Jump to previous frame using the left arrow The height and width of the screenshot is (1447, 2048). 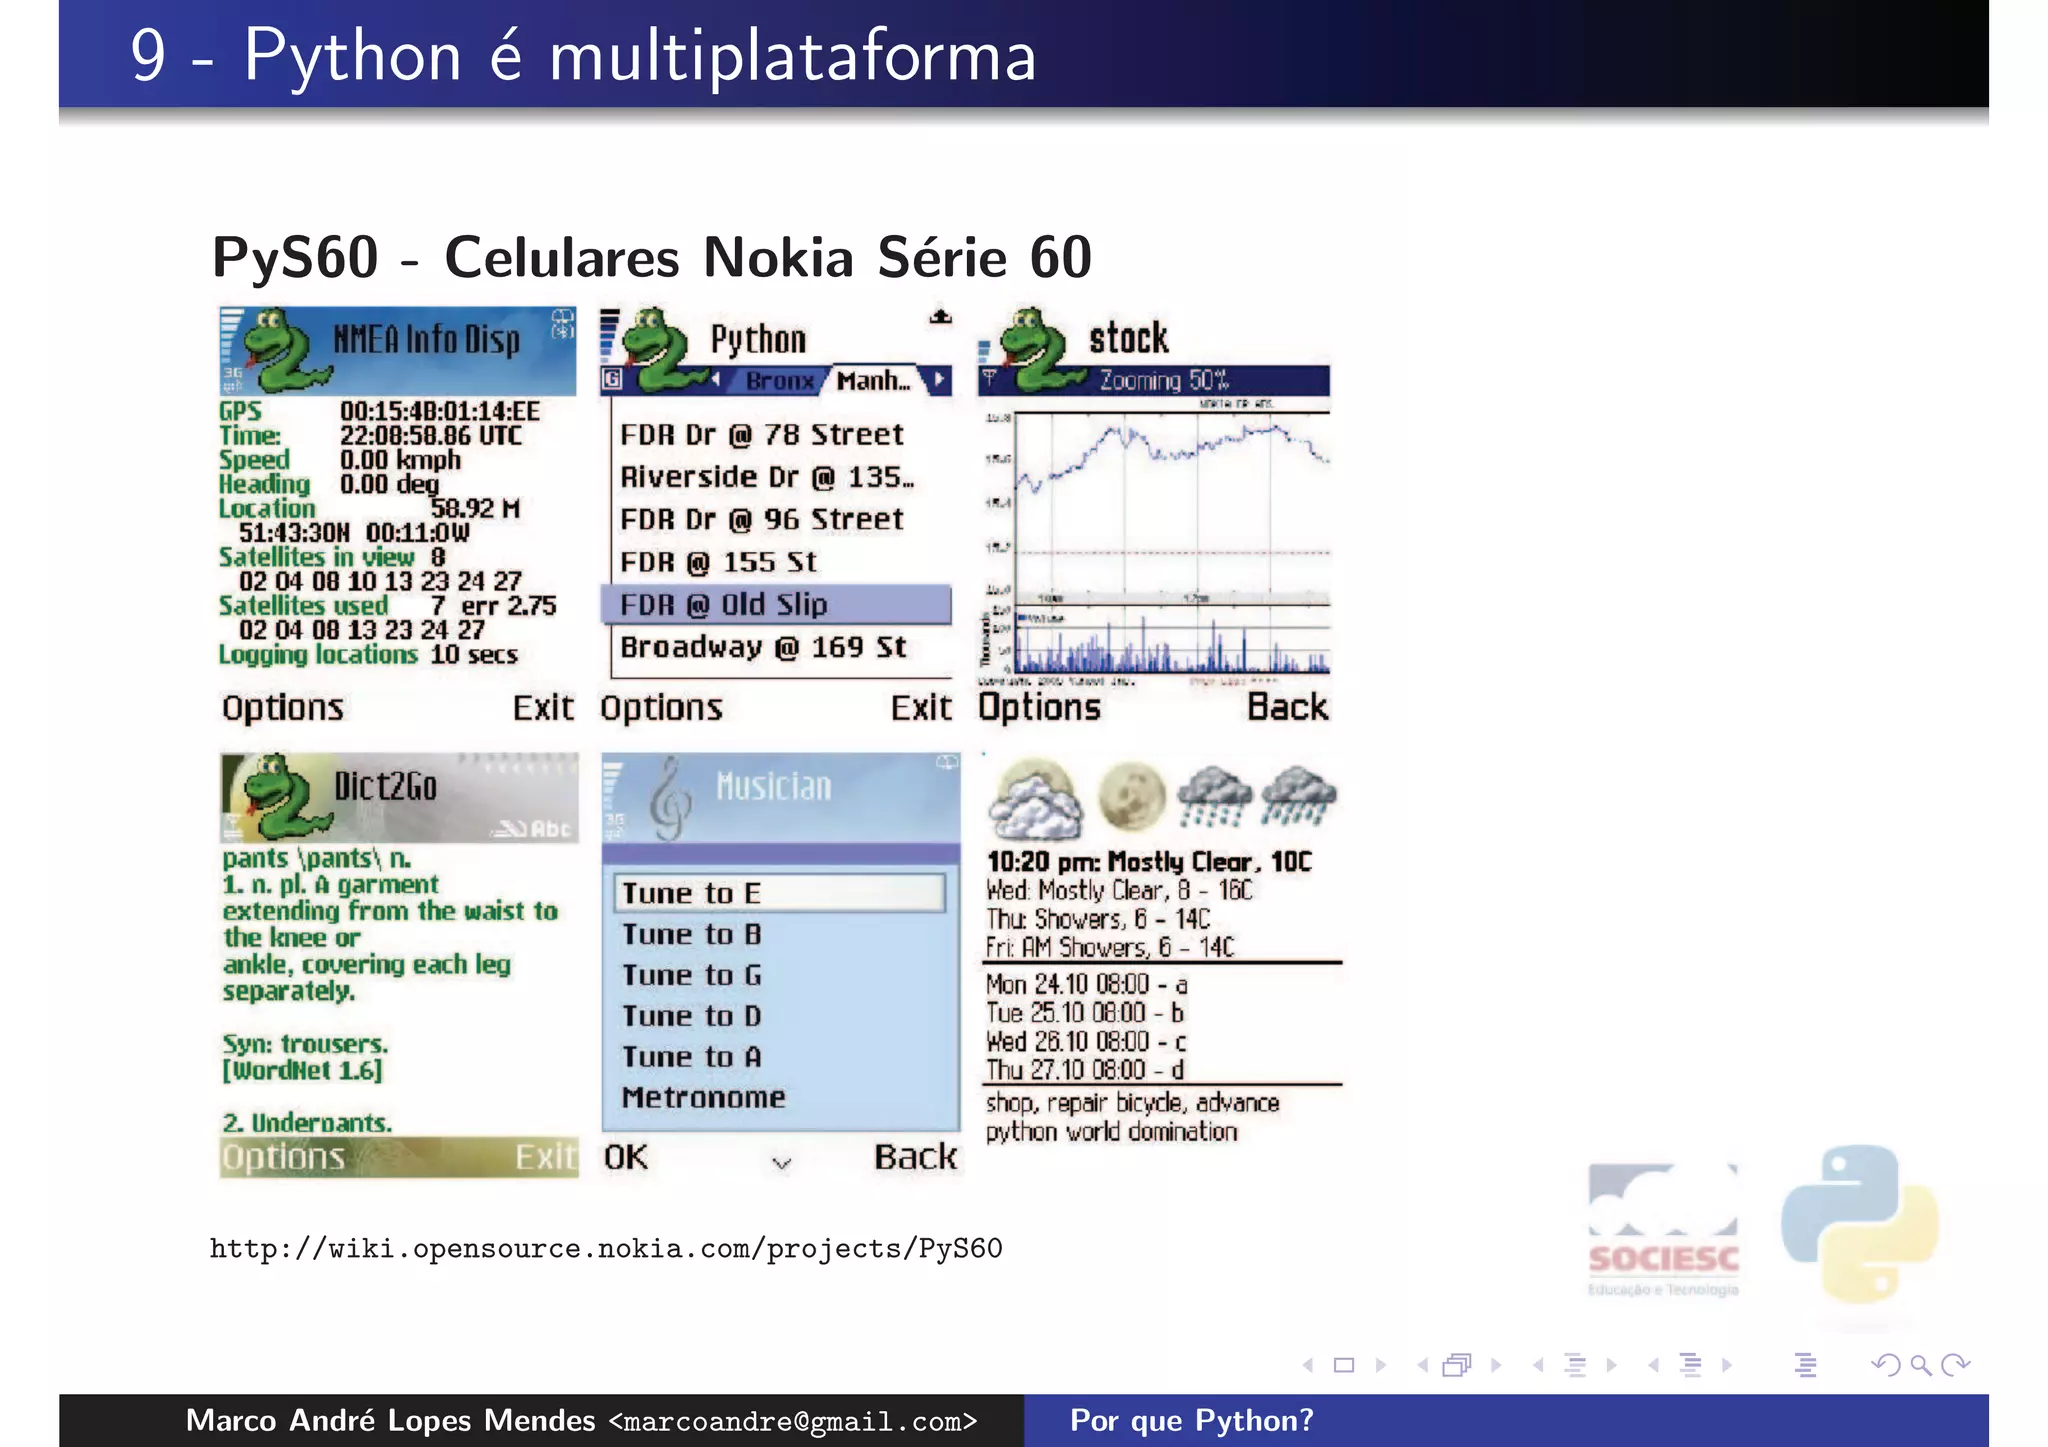tap(1423, 1365)
